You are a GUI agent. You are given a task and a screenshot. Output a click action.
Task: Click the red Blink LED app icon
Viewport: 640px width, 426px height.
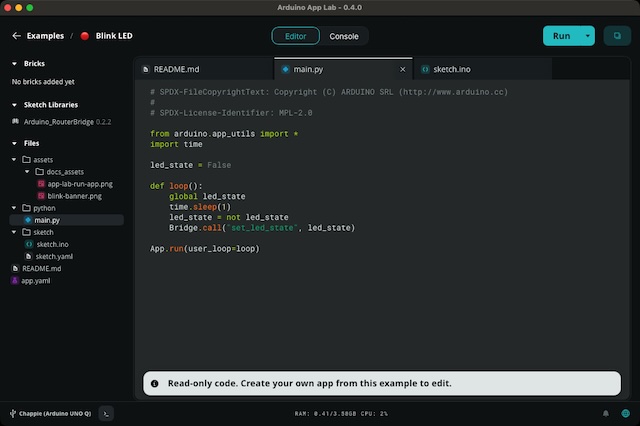coord(85,36)
